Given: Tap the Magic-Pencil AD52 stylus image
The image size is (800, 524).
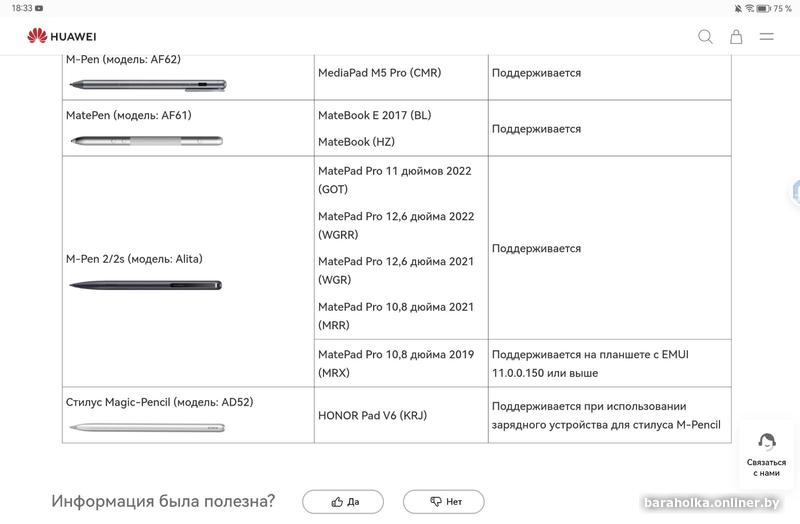Looking at the screenshot, I should tap(147, 427).
